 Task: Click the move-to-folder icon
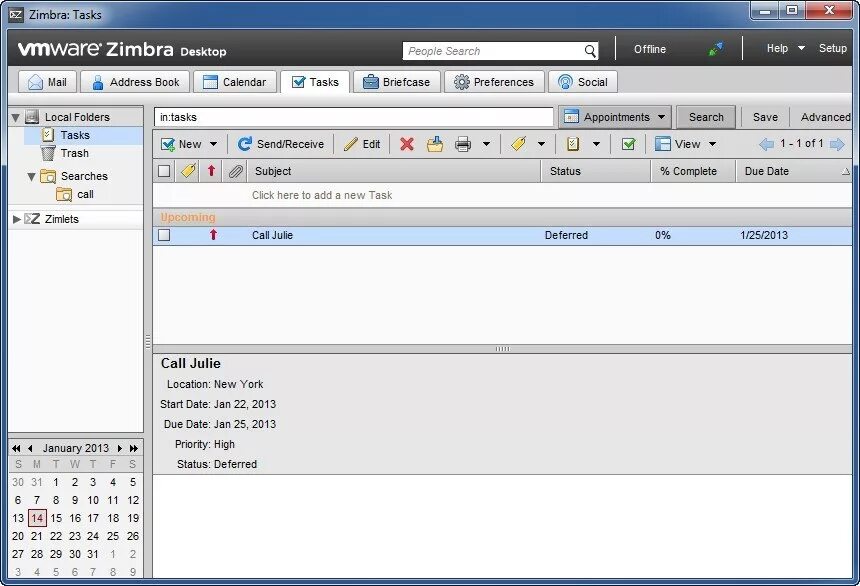pyautogui.click(x=435, y=144)
